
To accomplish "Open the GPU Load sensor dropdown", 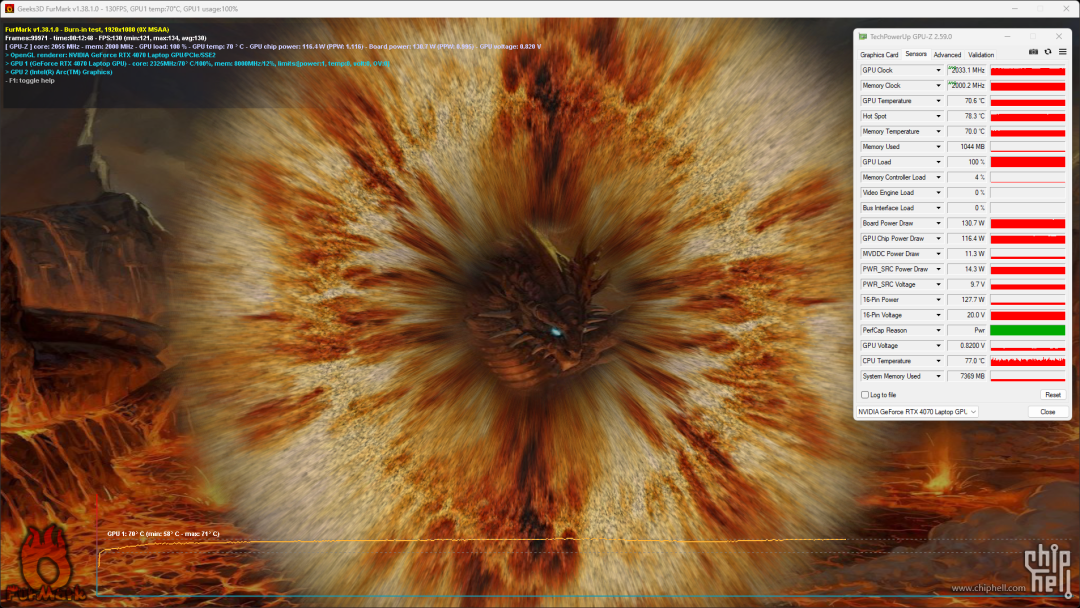I will [x=938, y=162].
